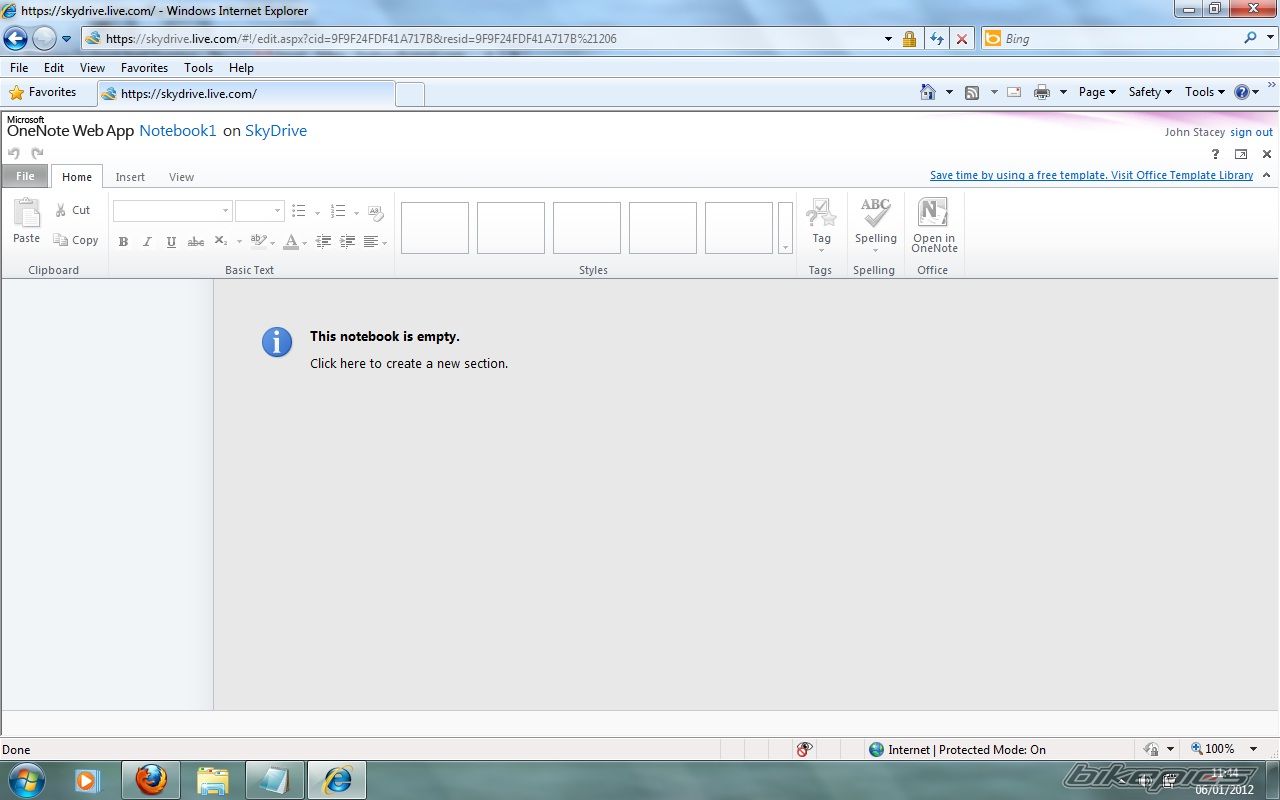Increase indent using the ribbon icon
The height and width of the screenshot is (800, 1280).
point(347,242)
